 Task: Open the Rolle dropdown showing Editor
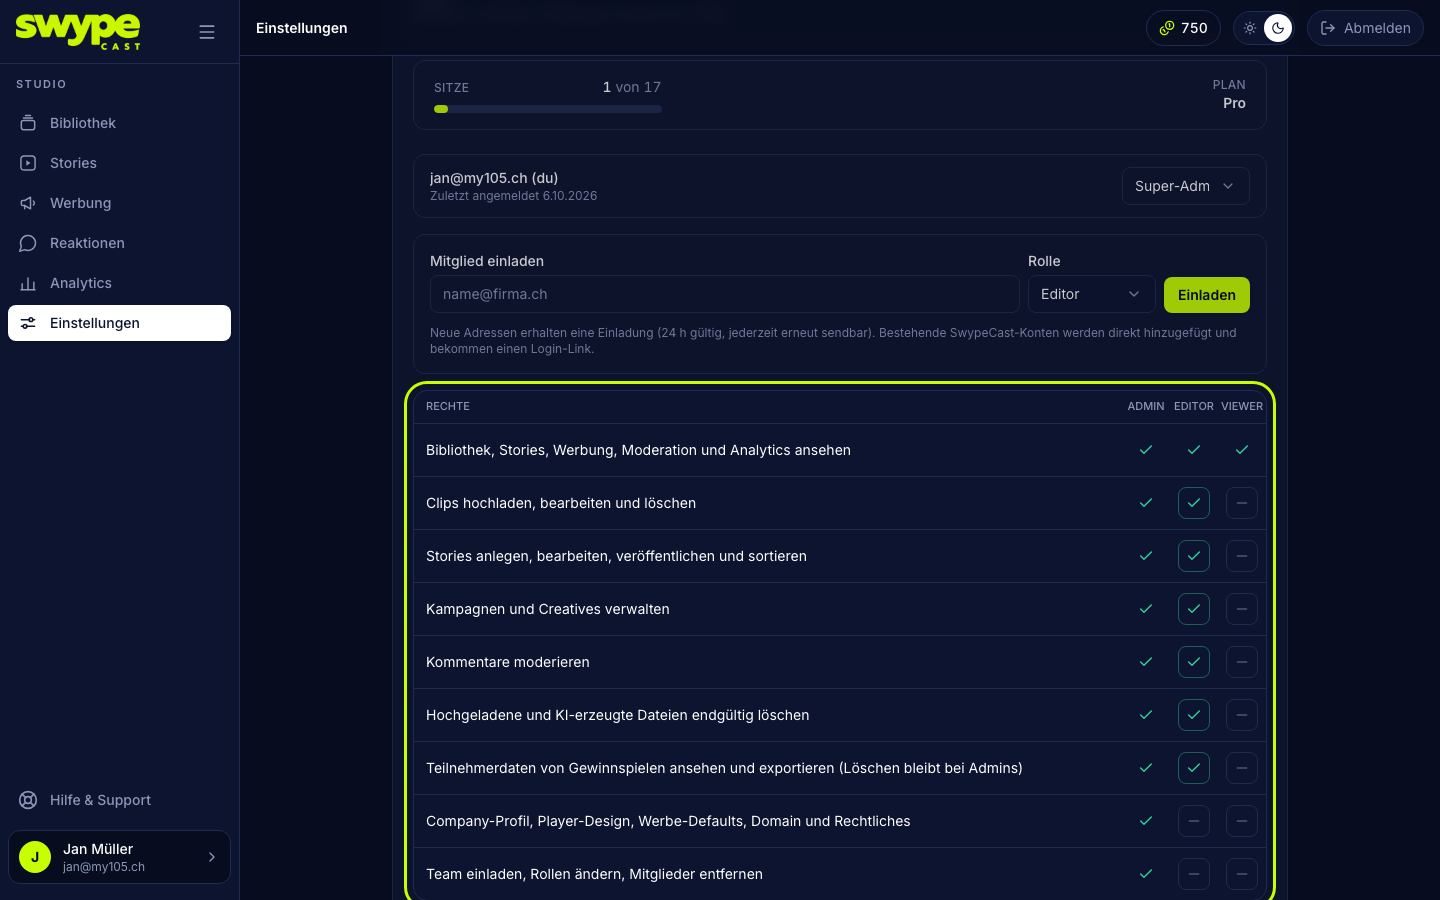[1091, 294]
